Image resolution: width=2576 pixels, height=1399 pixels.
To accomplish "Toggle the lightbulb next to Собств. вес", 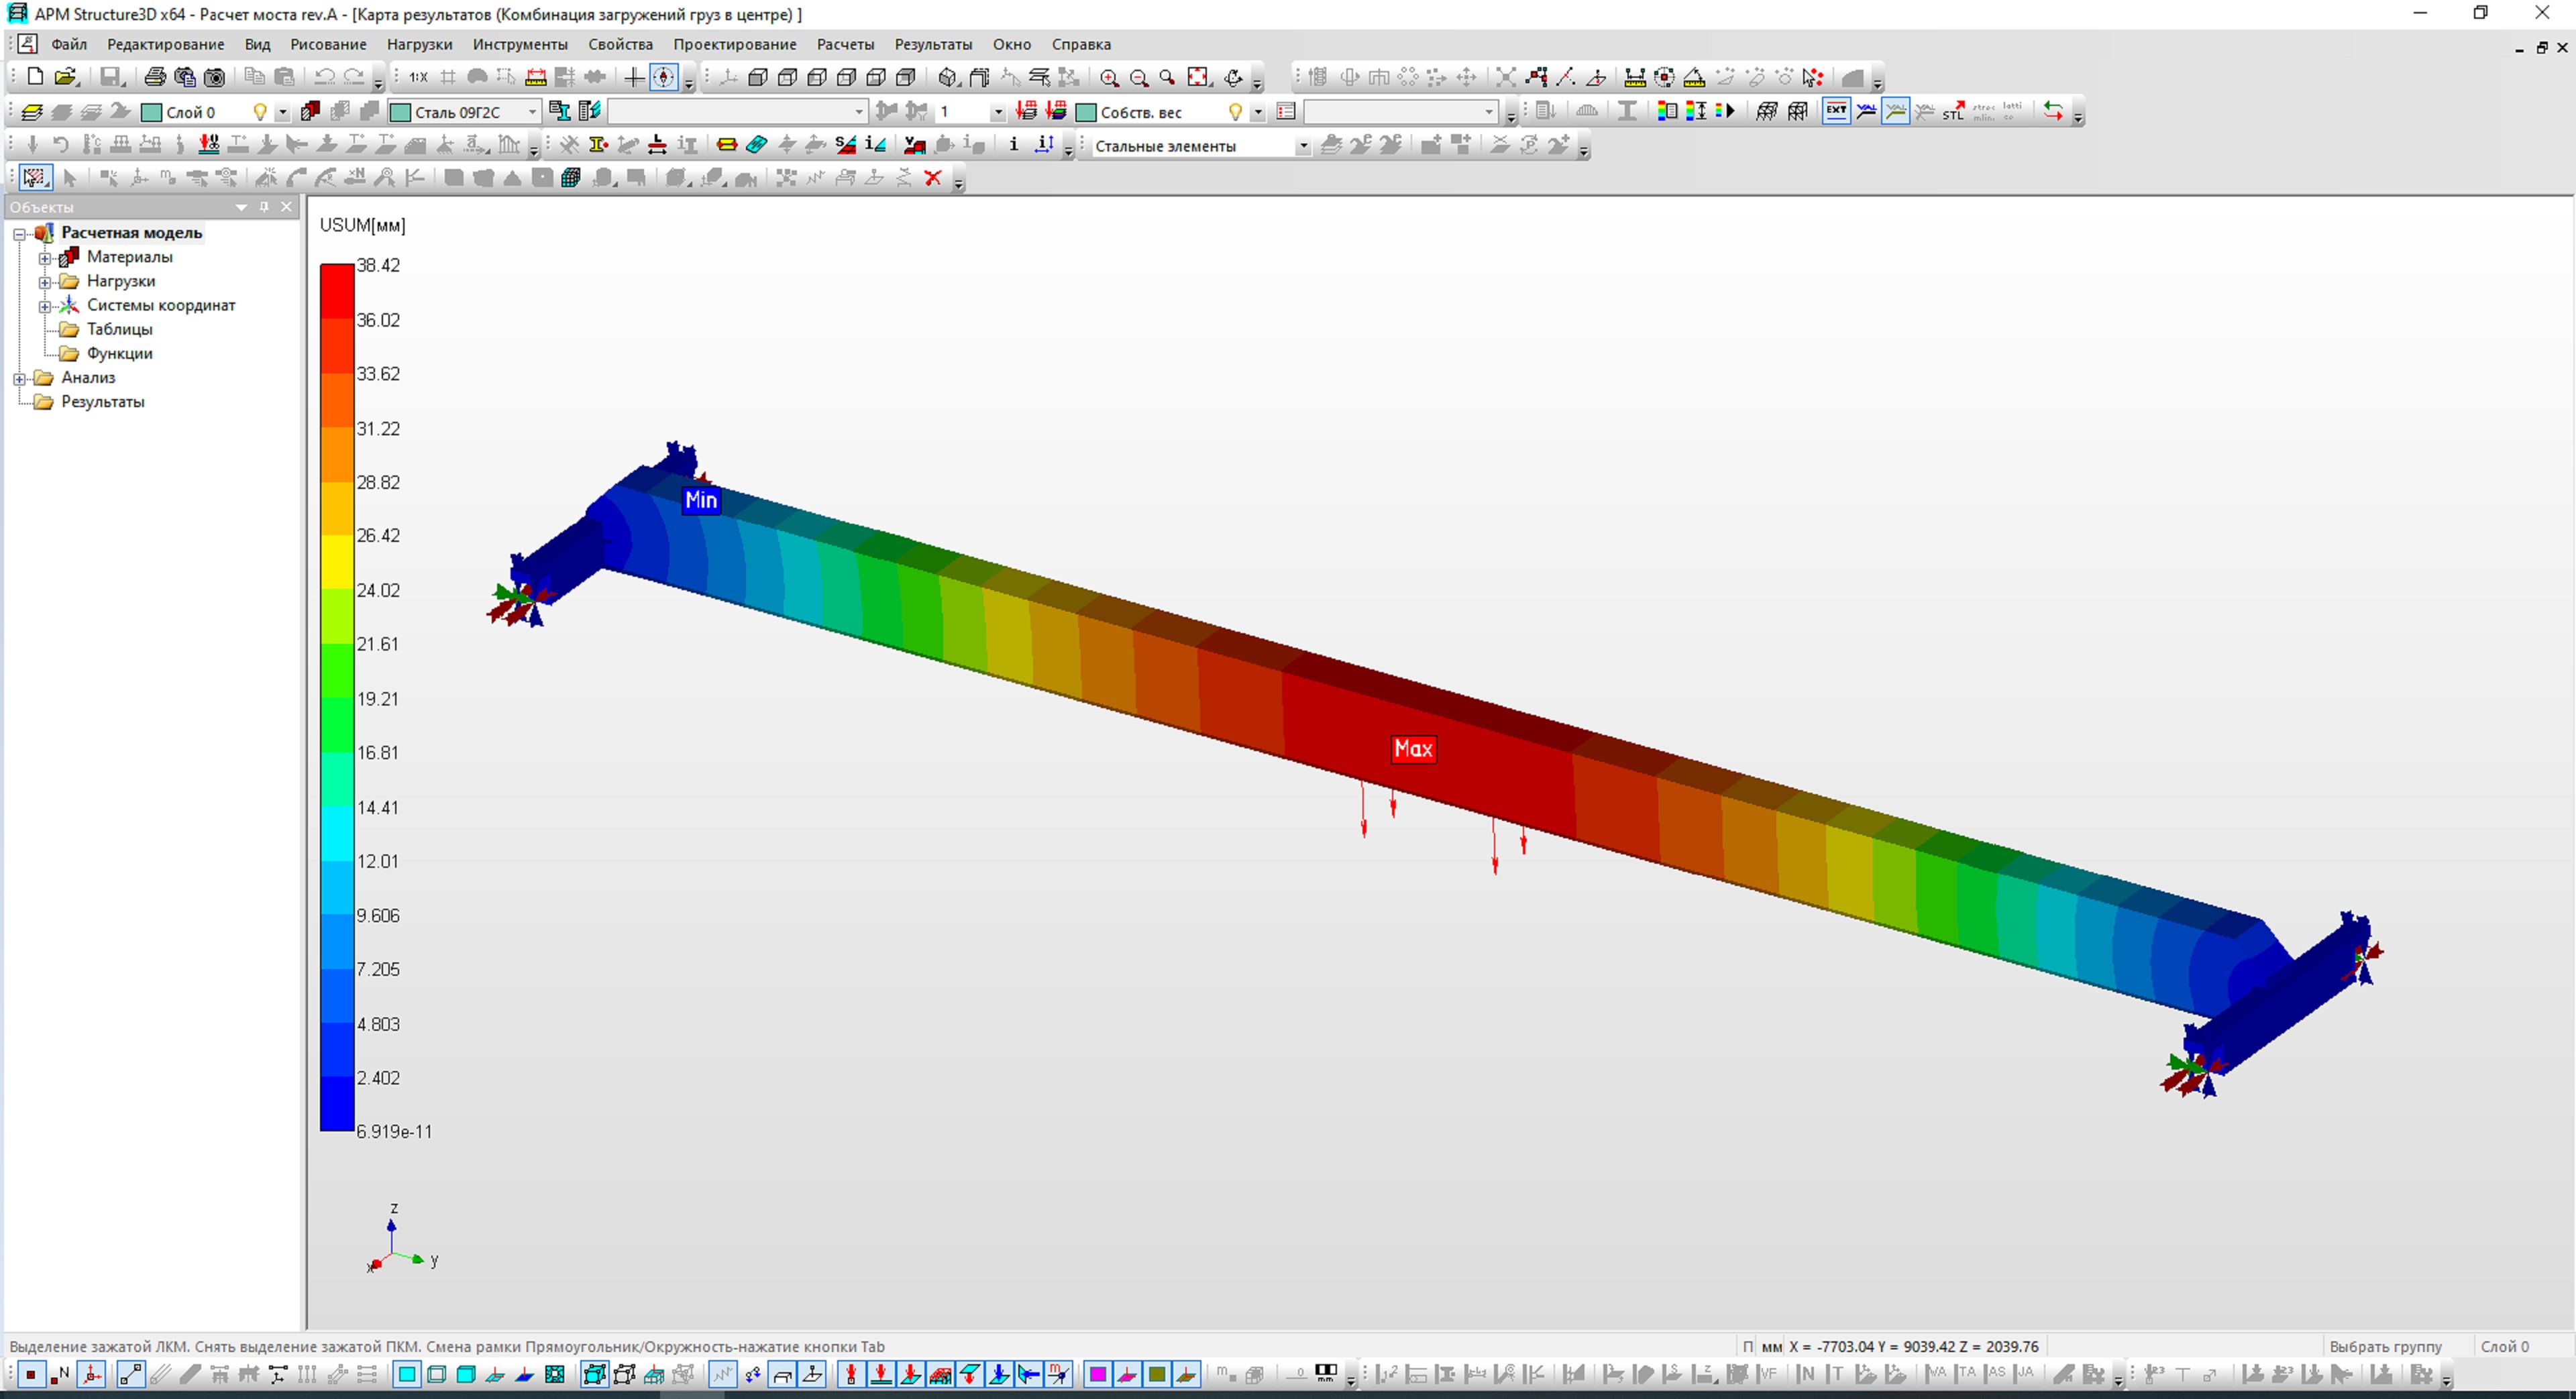I will click(1236, 112).
